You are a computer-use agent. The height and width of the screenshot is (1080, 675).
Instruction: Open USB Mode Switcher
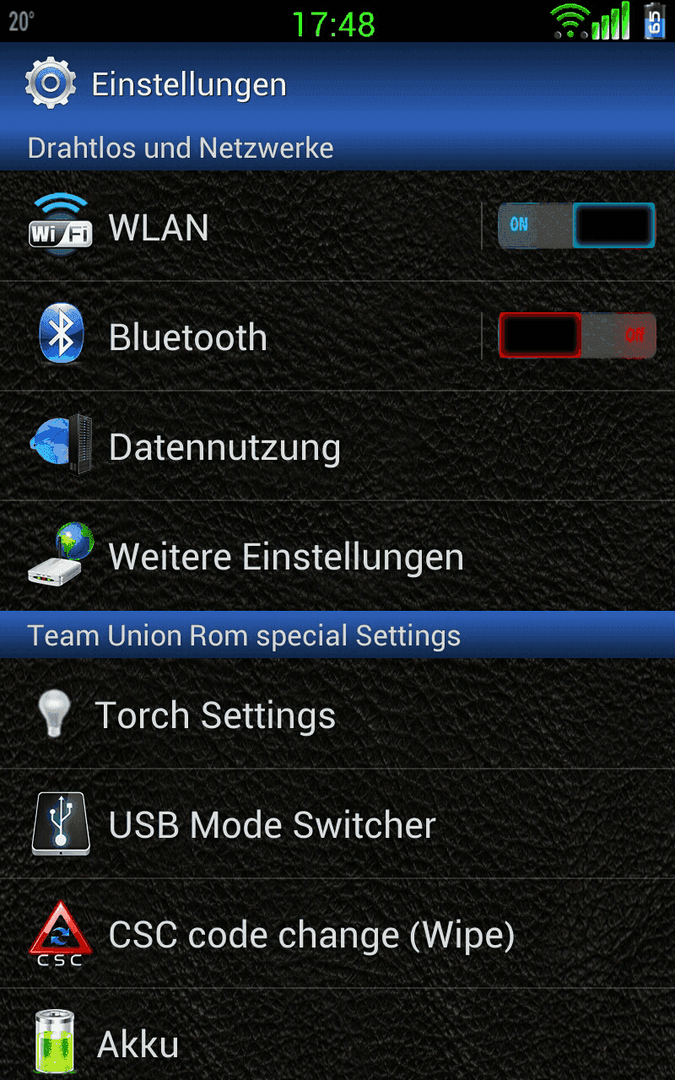[338, 824]
